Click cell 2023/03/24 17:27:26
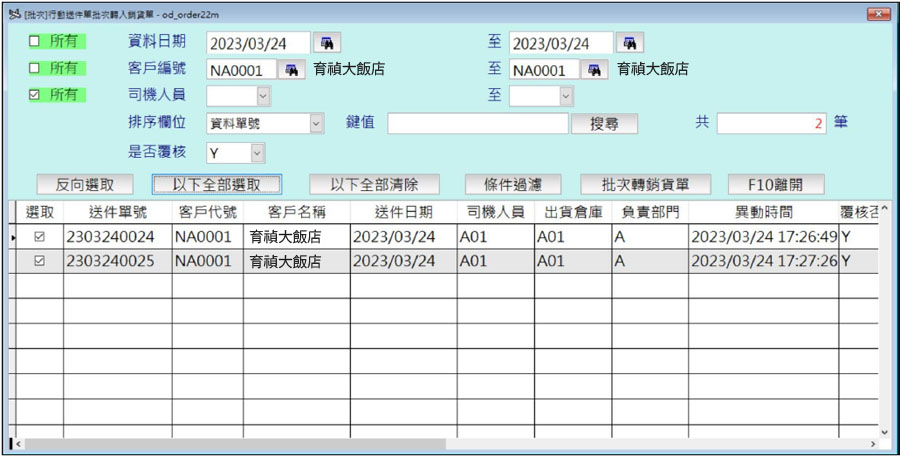This screenshot has height=457, width=900. click(763, 261)
